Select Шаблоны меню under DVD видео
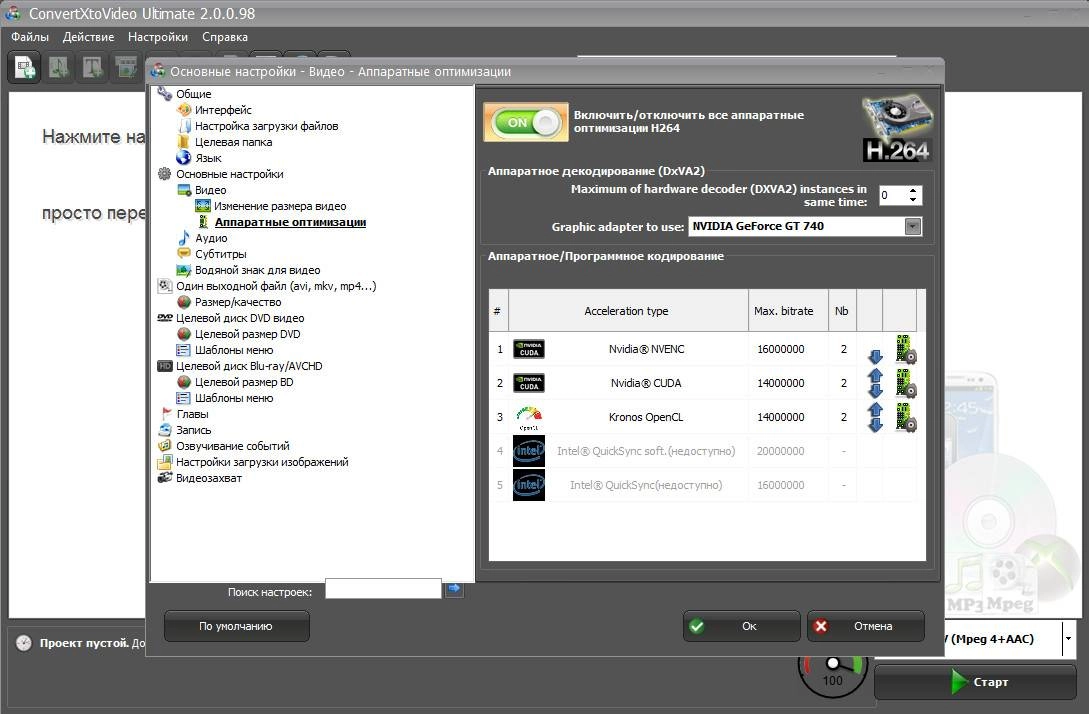The image size is (1089, 714). 234,349
